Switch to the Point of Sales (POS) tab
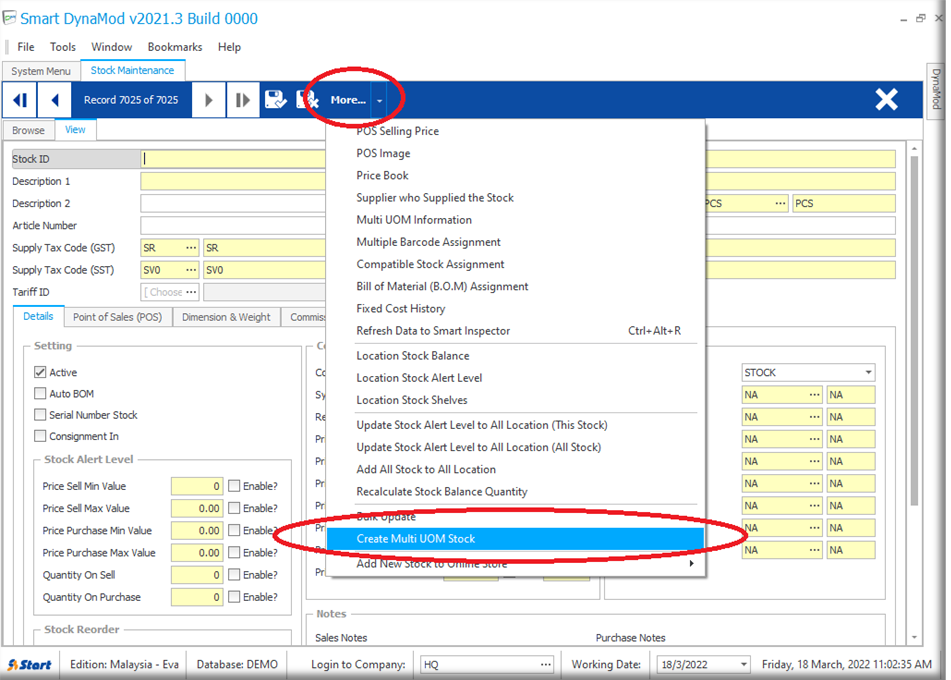The image size is (951, 680). pyautogui.click(x=117, y=317)
